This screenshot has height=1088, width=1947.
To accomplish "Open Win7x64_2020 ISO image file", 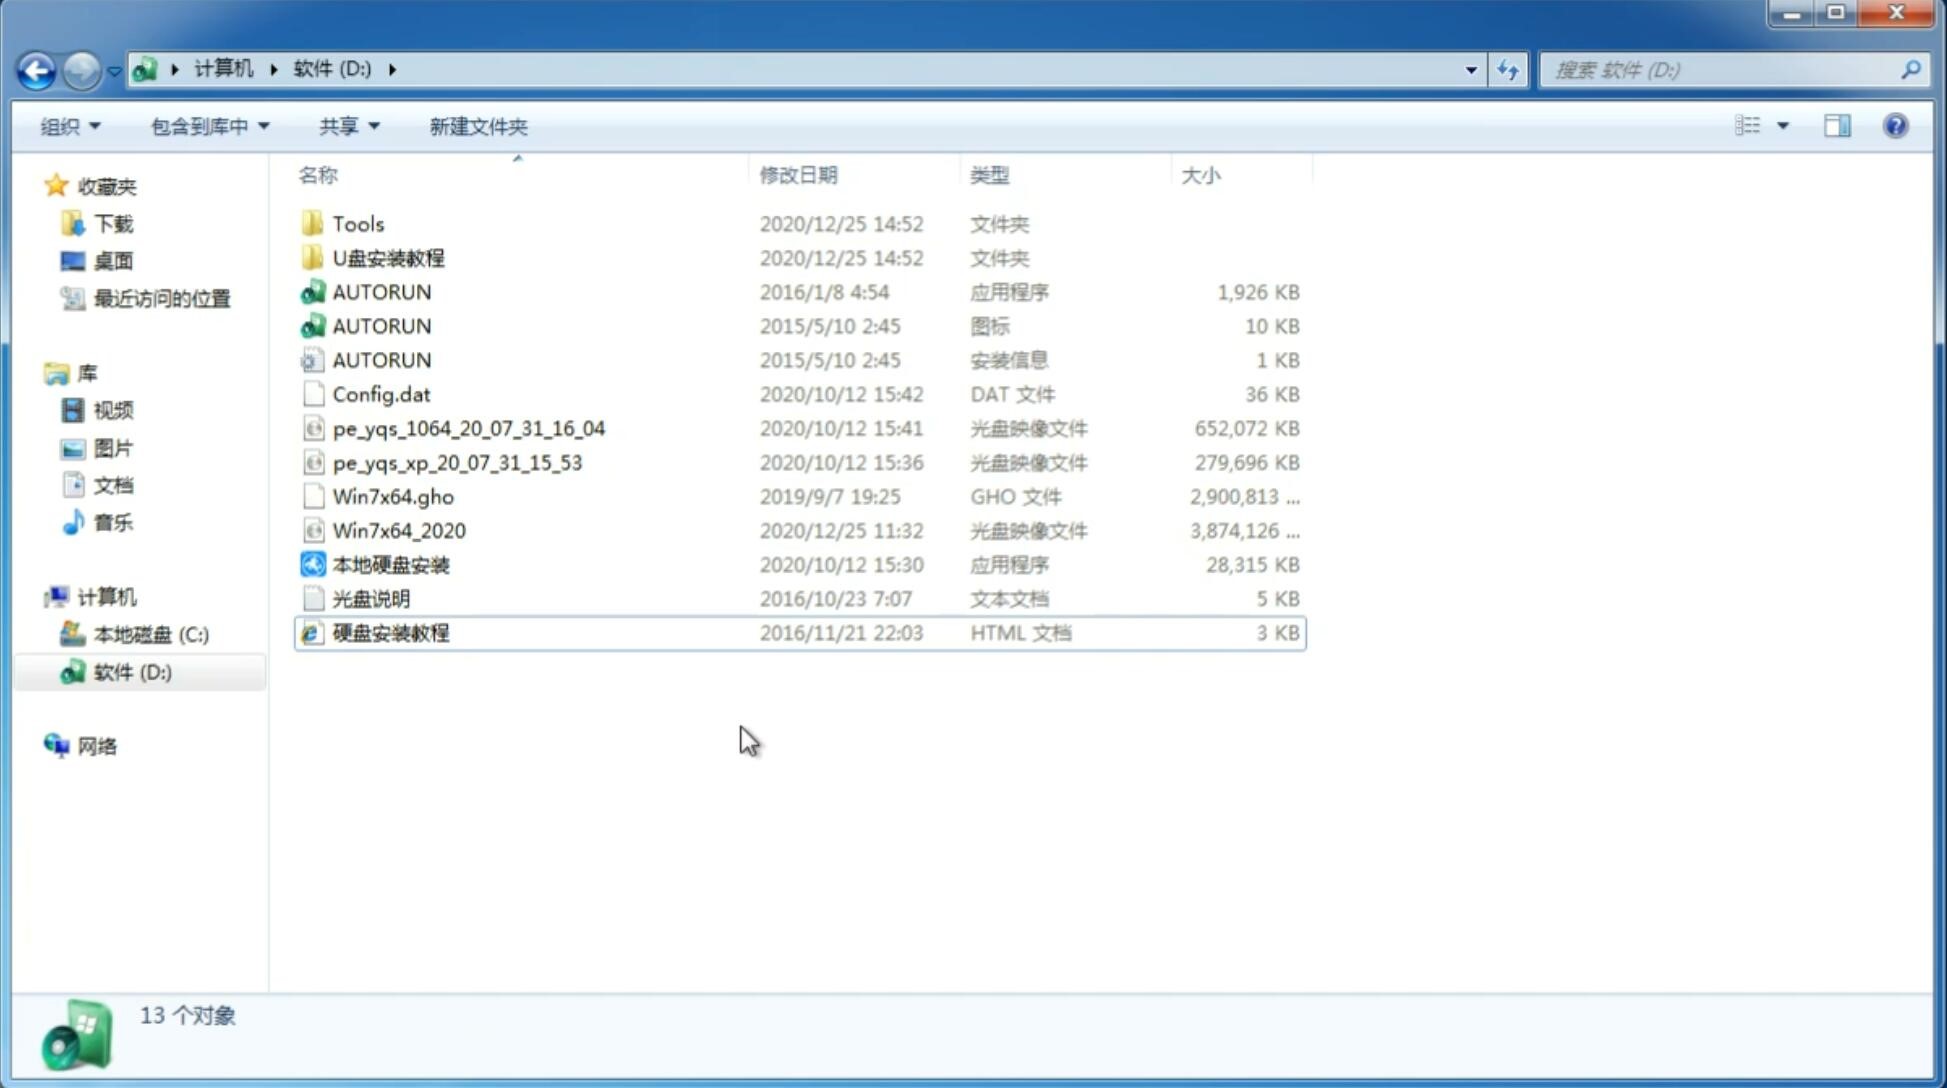I will click(x=400, y=529).
